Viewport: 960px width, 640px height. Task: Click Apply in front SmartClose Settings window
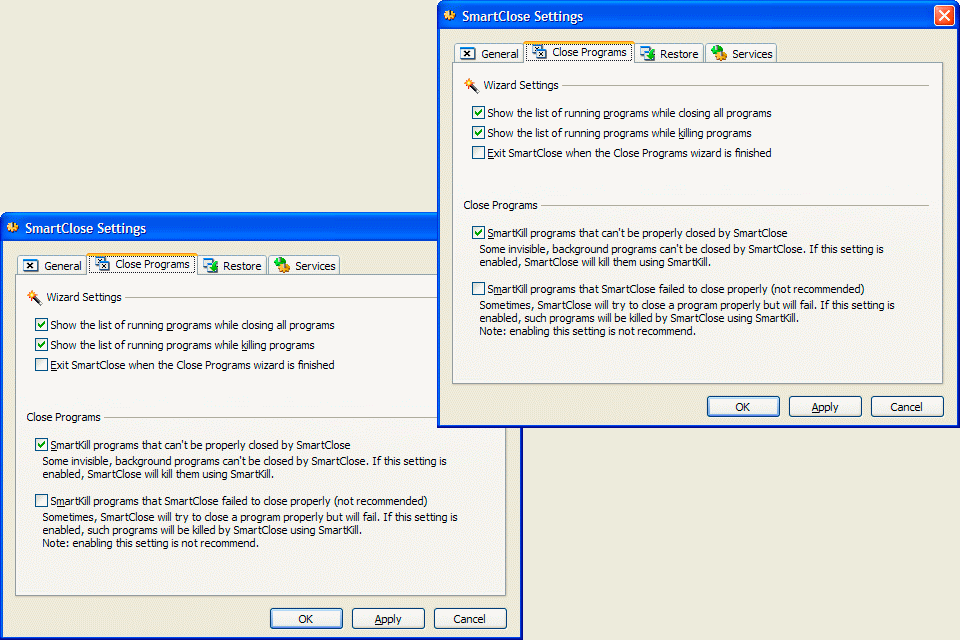(x=825, y=407)
